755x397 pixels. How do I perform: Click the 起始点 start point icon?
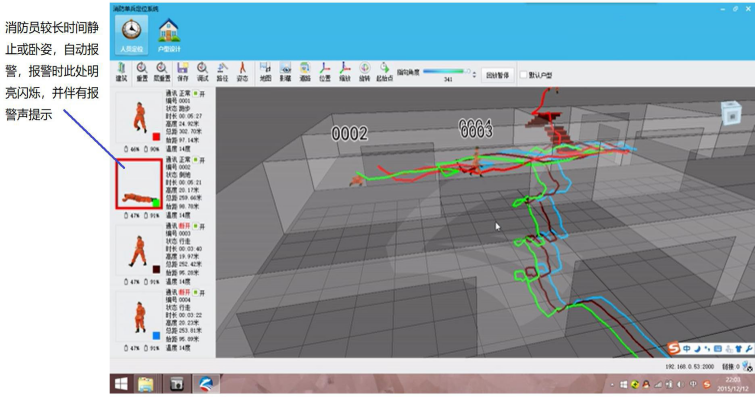pyautogui.click(x=384, y=71)
